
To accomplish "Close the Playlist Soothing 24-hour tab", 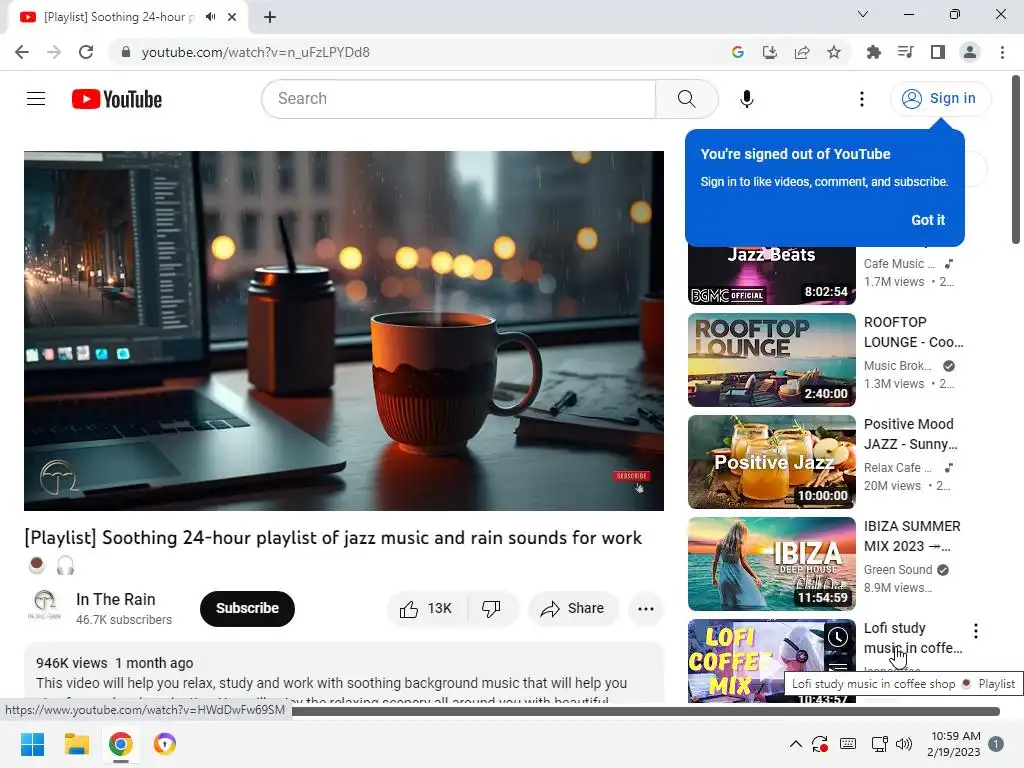I will 232,17.
